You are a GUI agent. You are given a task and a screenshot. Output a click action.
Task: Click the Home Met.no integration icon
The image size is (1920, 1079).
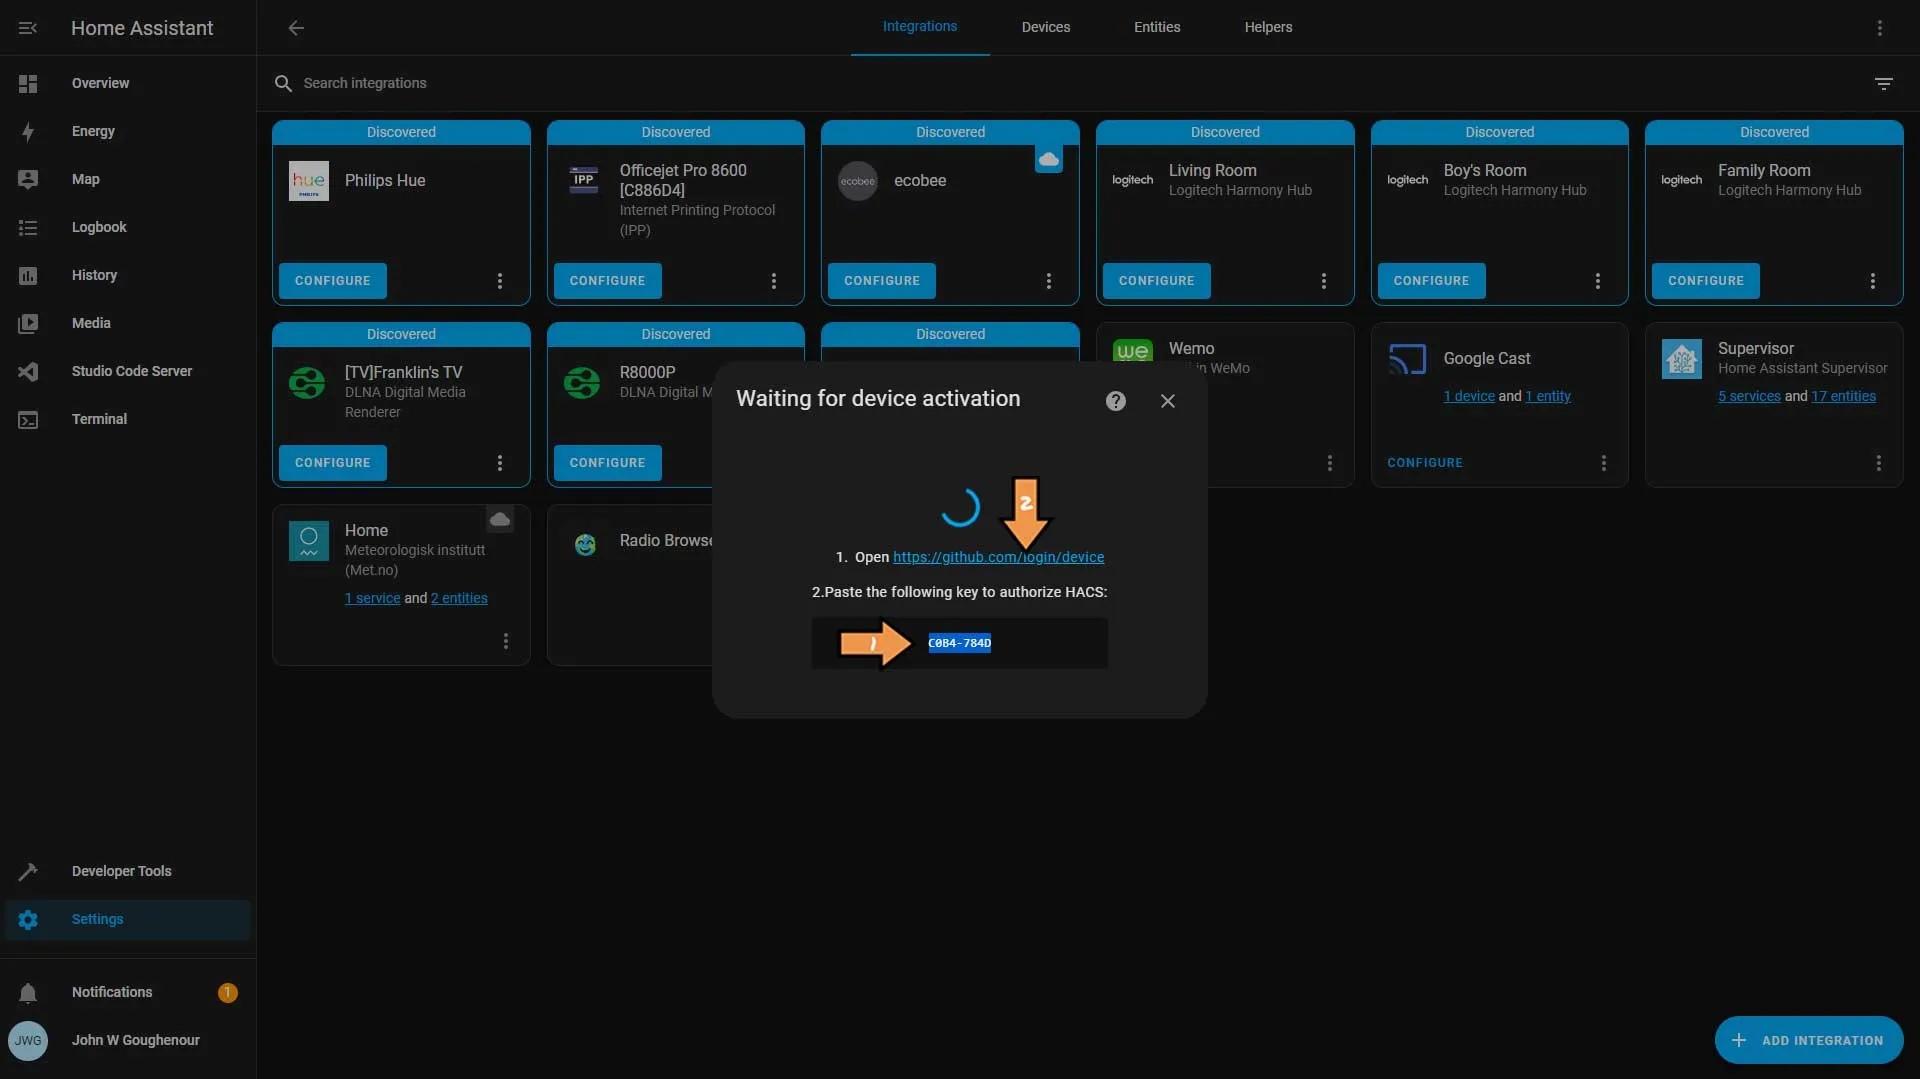[x=309, y=541]
